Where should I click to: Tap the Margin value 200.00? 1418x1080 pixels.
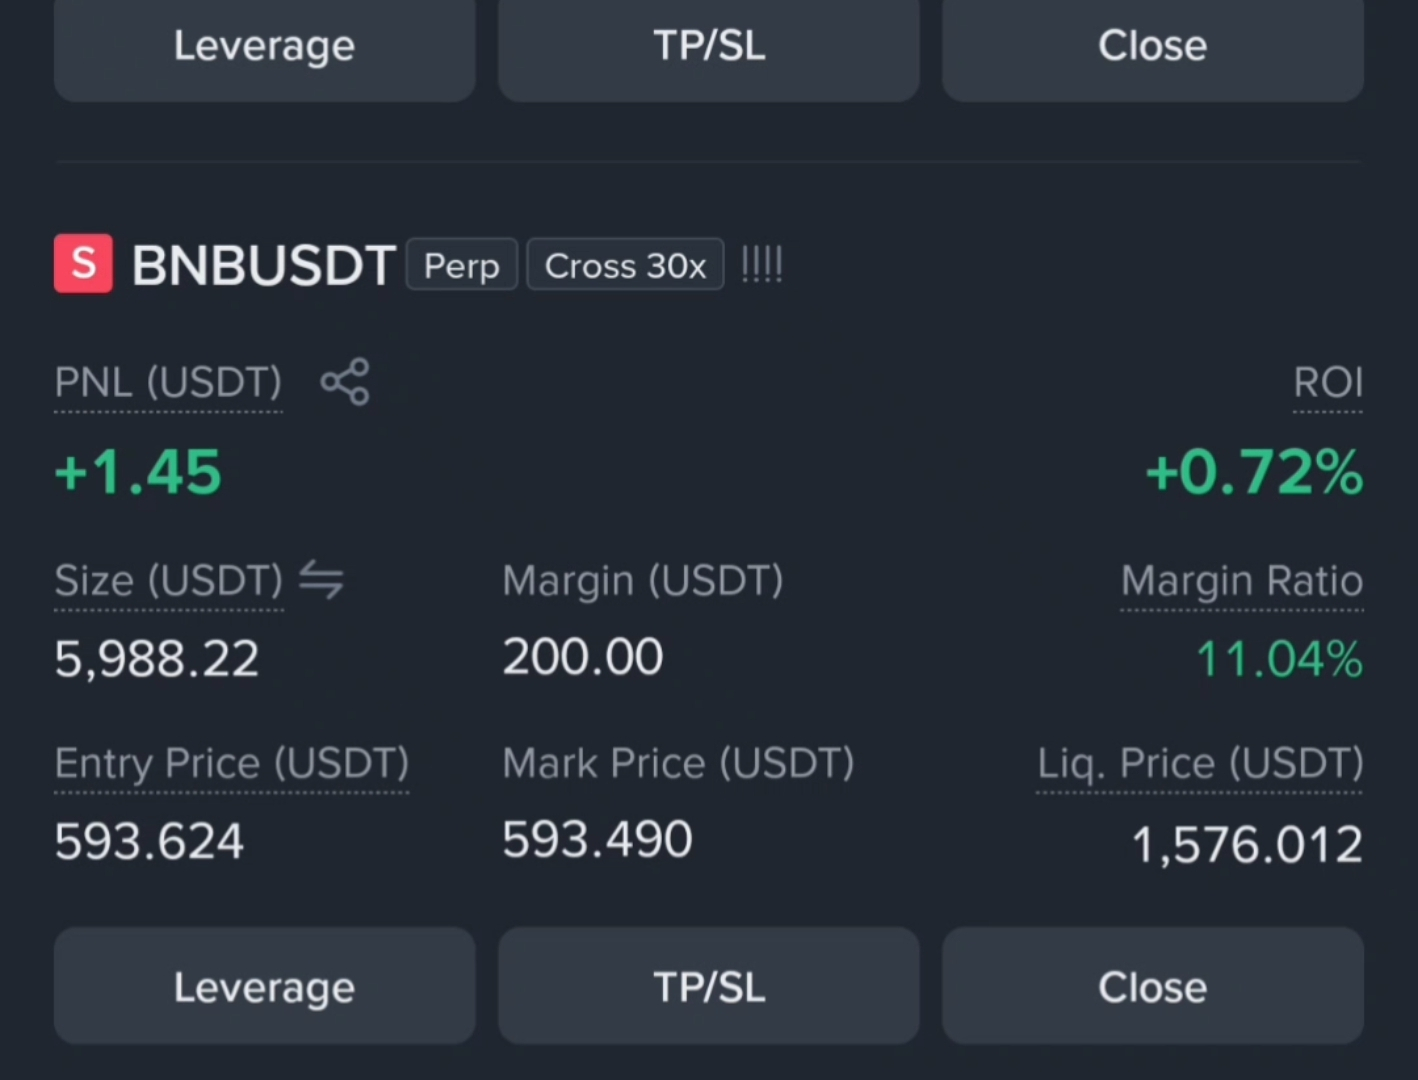[x=583, y=657]
